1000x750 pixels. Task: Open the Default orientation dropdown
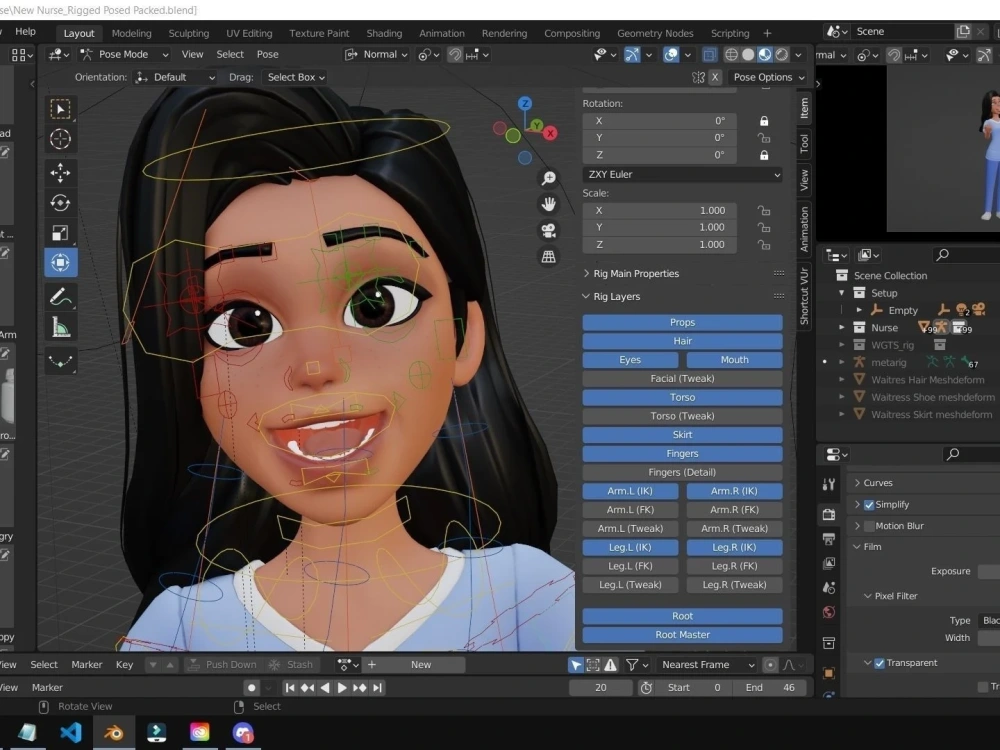coord(175,77)
